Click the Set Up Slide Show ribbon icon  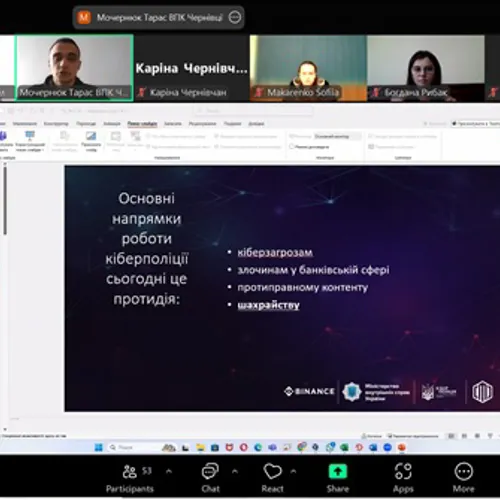pos(65,141)
